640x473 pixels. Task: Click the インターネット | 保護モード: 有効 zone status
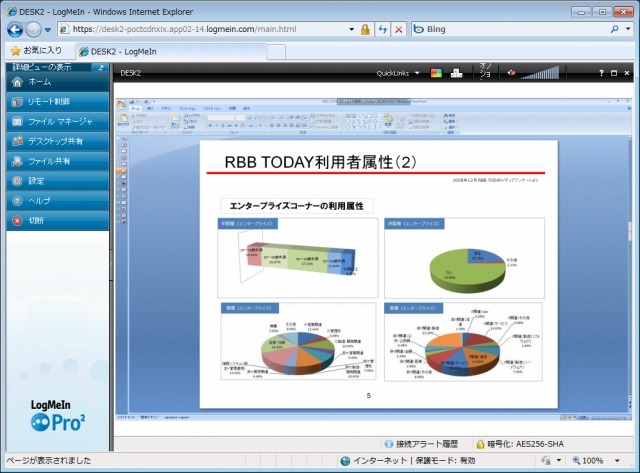[x=408, y=461]
